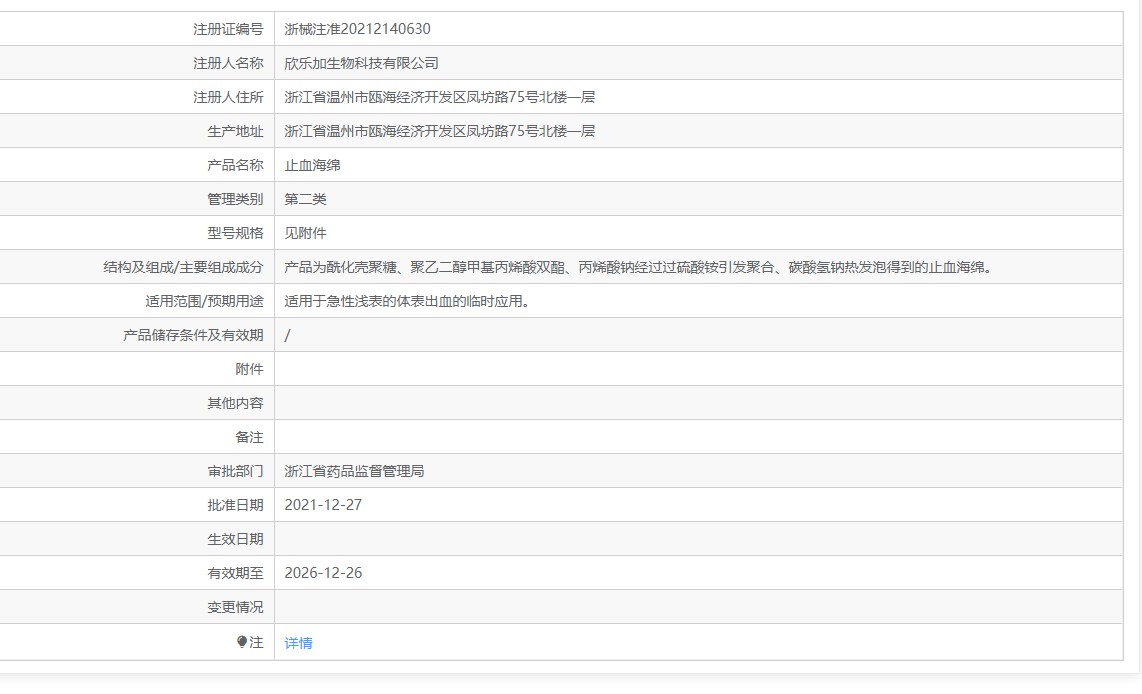Click the 备注 label

click(249, 437)
